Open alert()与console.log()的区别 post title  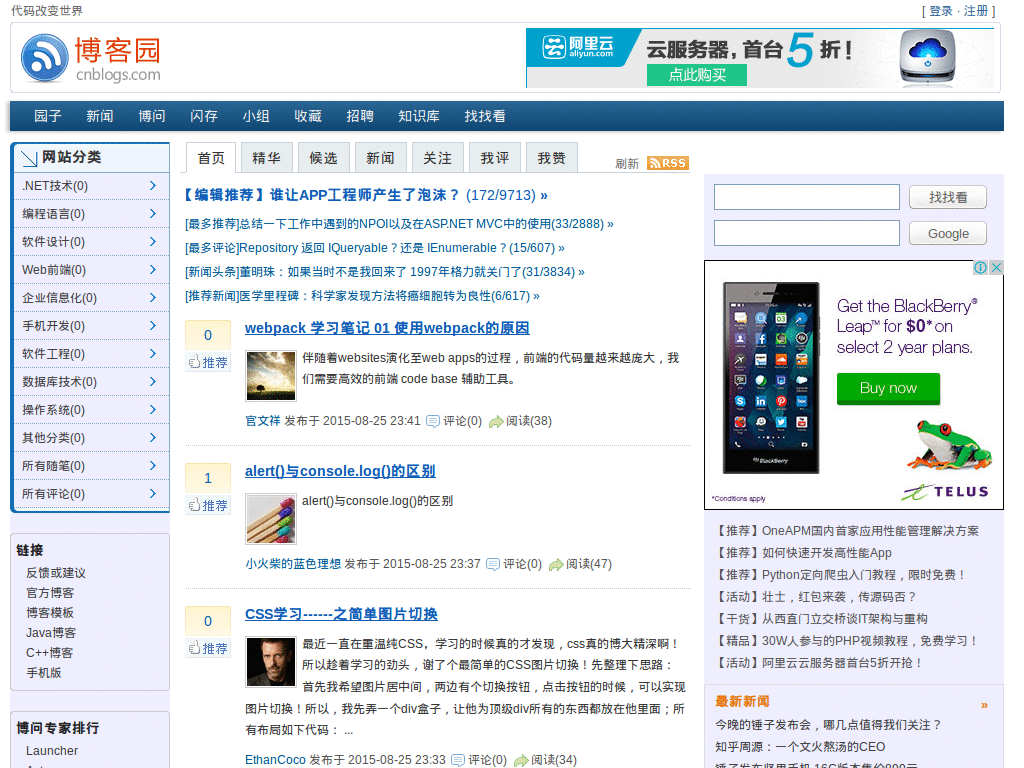coord(340,471)
